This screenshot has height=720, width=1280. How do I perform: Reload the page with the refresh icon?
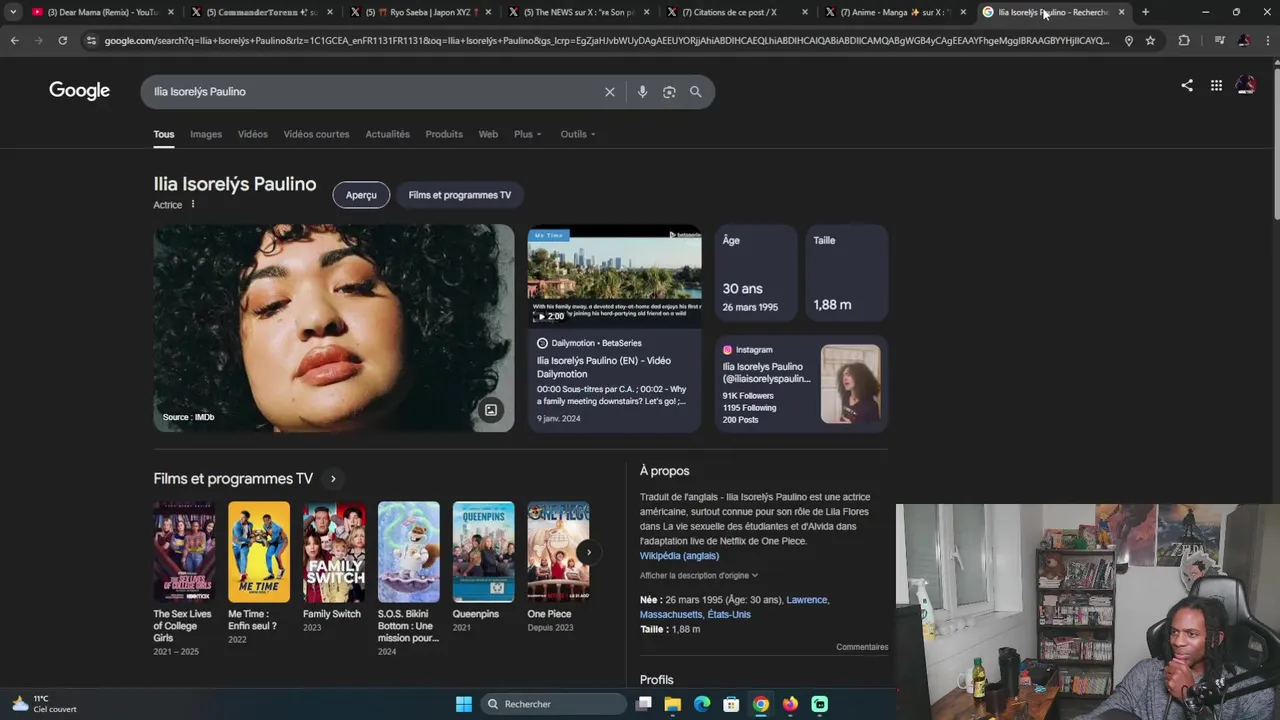pos(62,40)
